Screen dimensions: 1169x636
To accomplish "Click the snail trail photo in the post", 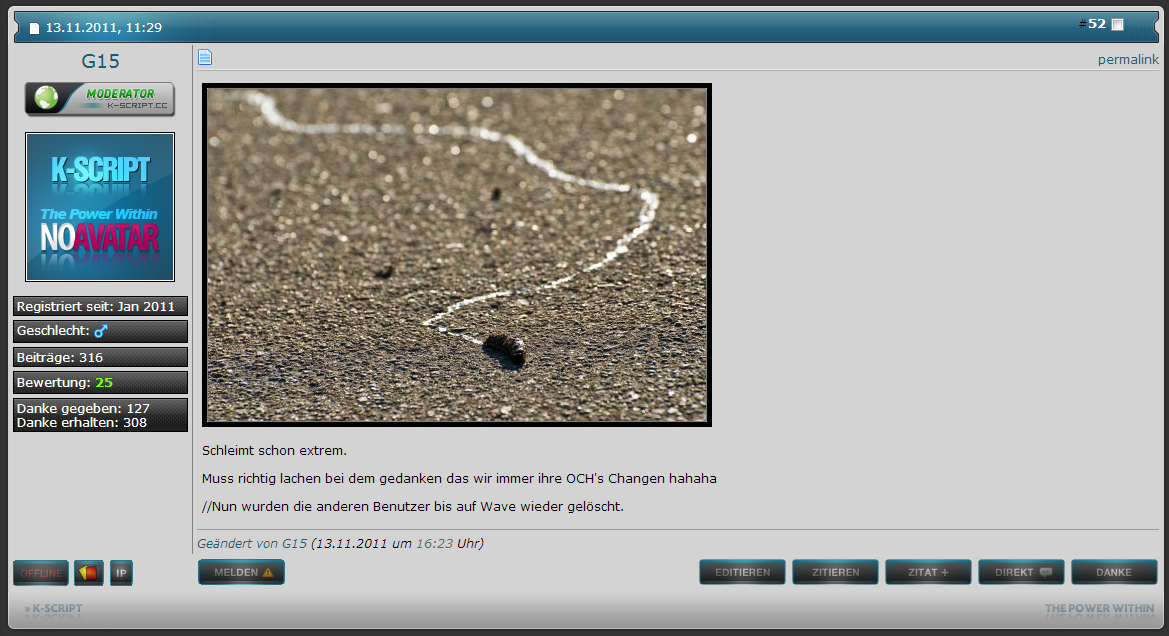I will click(x=457, y=255).
